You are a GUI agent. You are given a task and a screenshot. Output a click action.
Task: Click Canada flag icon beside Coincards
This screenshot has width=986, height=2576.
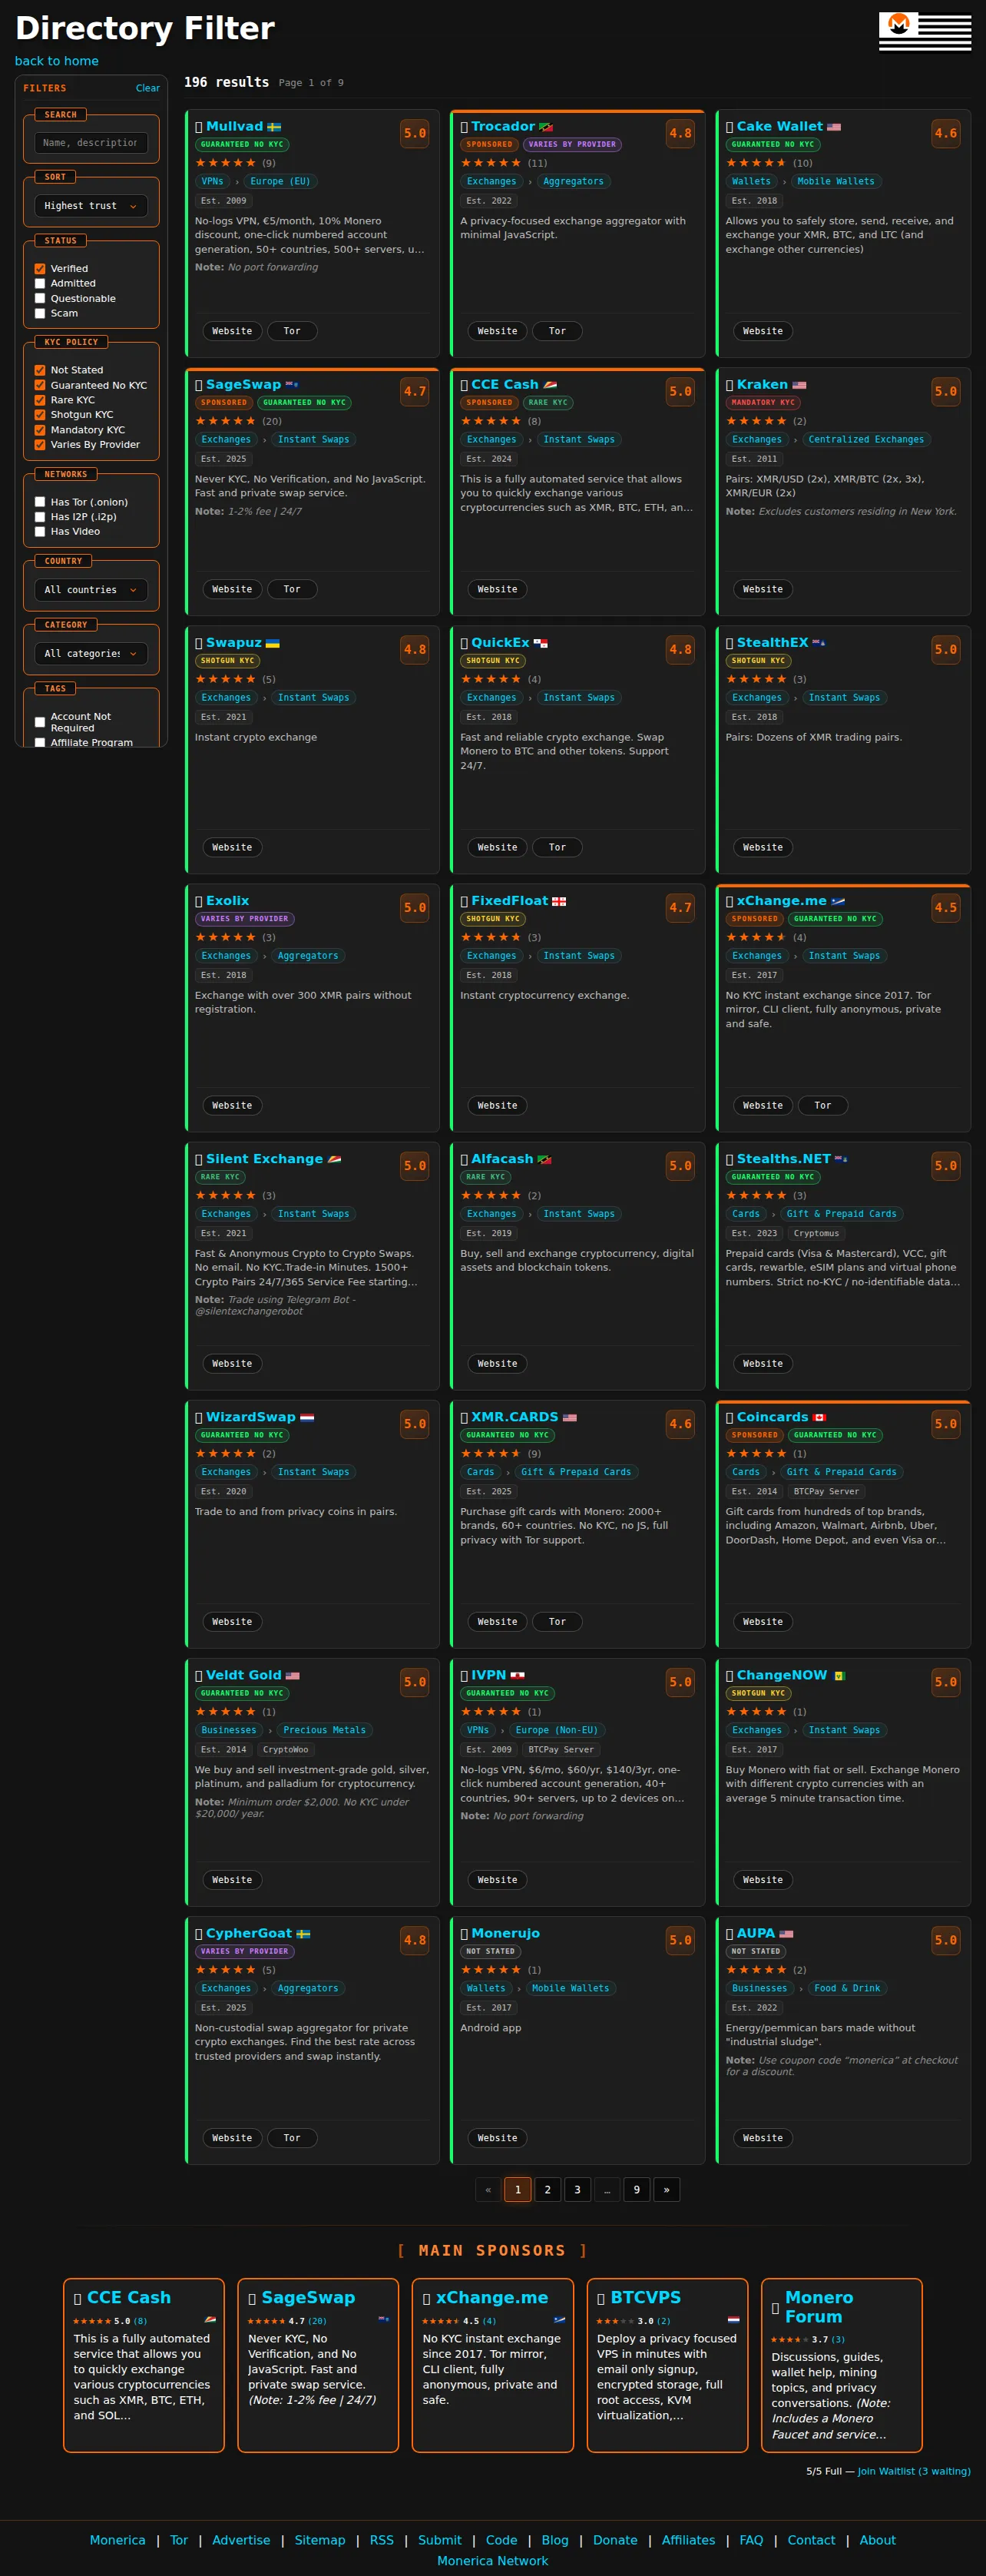[819, 1417]
